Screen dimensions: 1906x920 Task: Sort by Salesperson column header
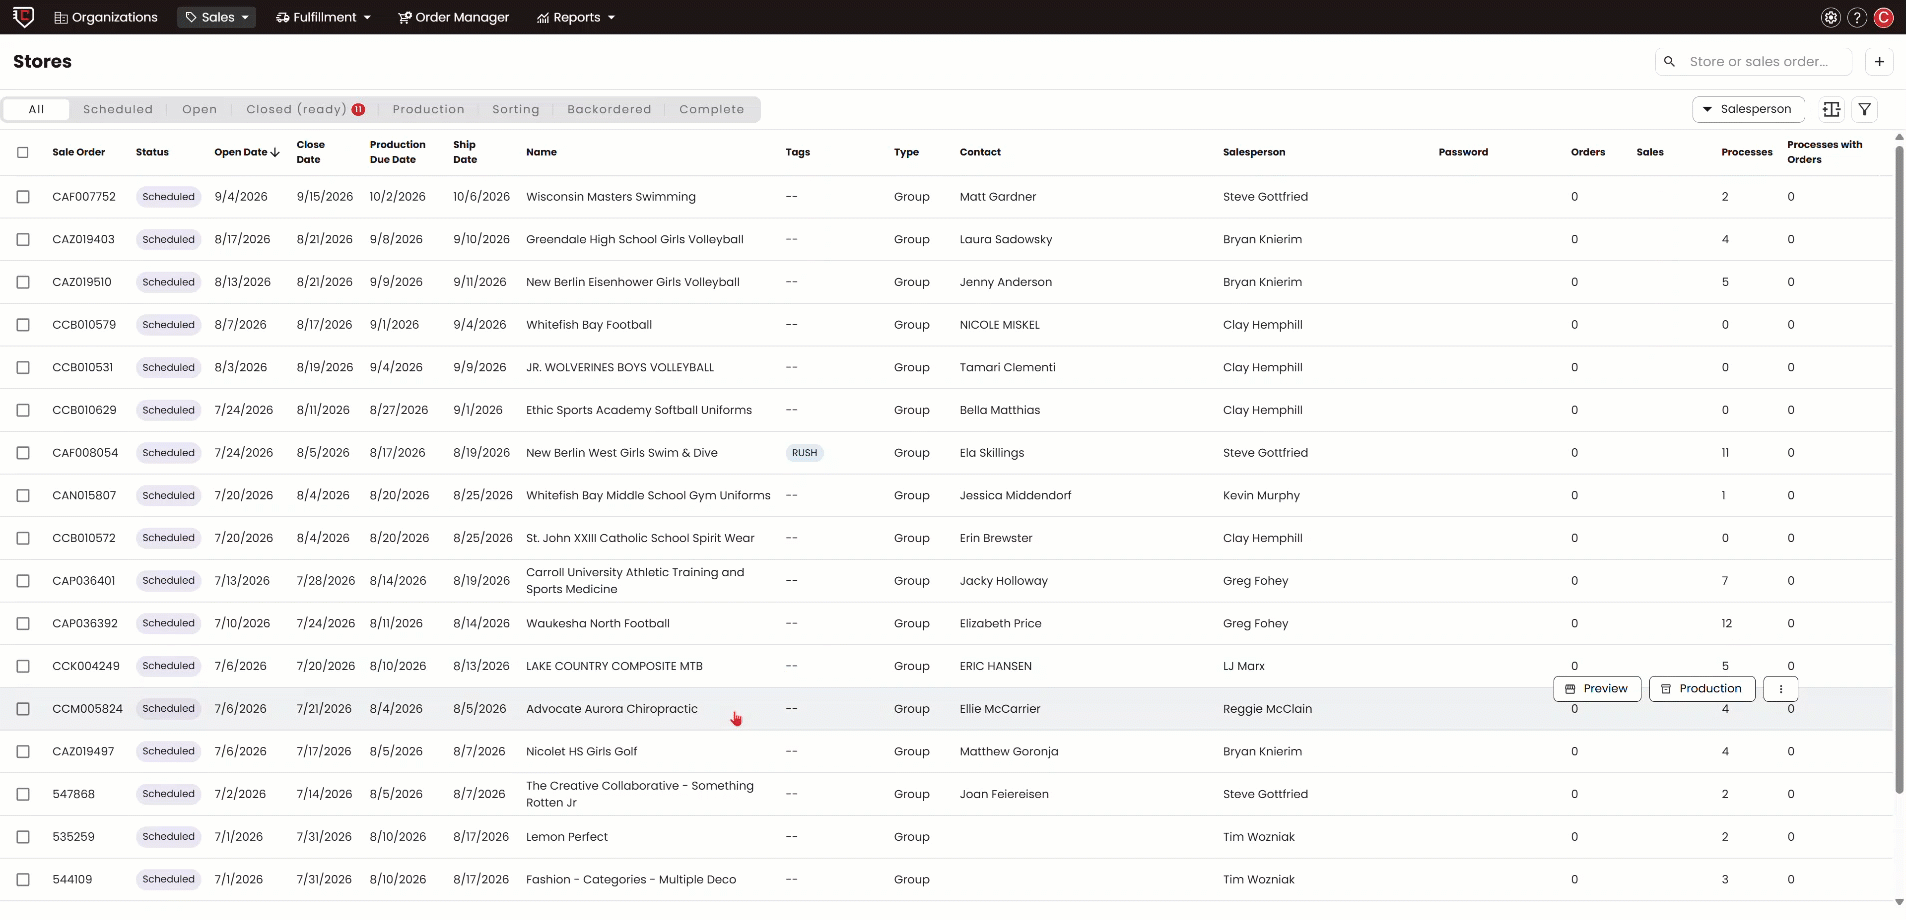(1254, 152)
